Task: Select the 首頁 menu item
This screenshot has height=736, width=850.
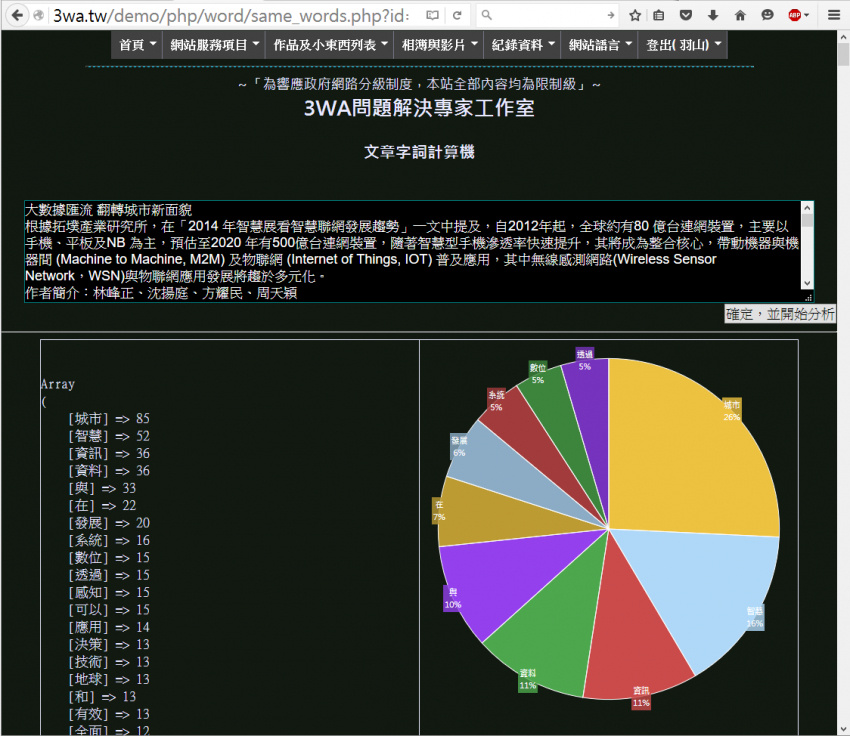Action: (x=132, y=44)
